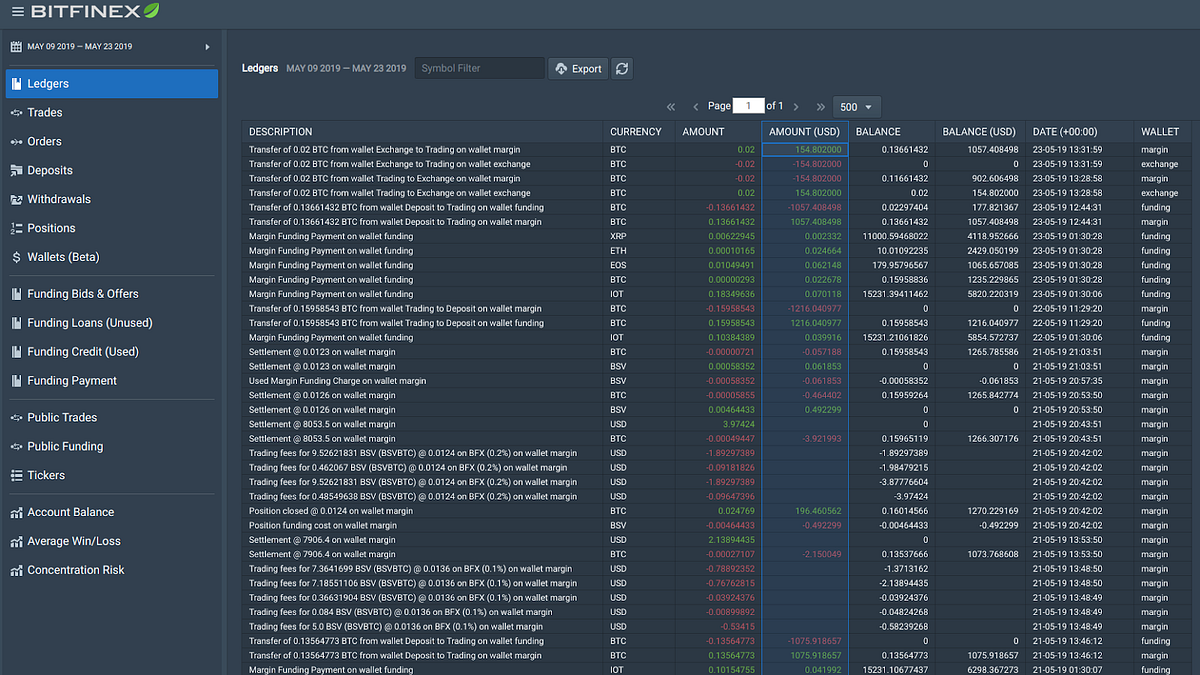The image size is (1200, 675).
Task: Click the Withdrawals sidebar icon
Action: point(15,199)
